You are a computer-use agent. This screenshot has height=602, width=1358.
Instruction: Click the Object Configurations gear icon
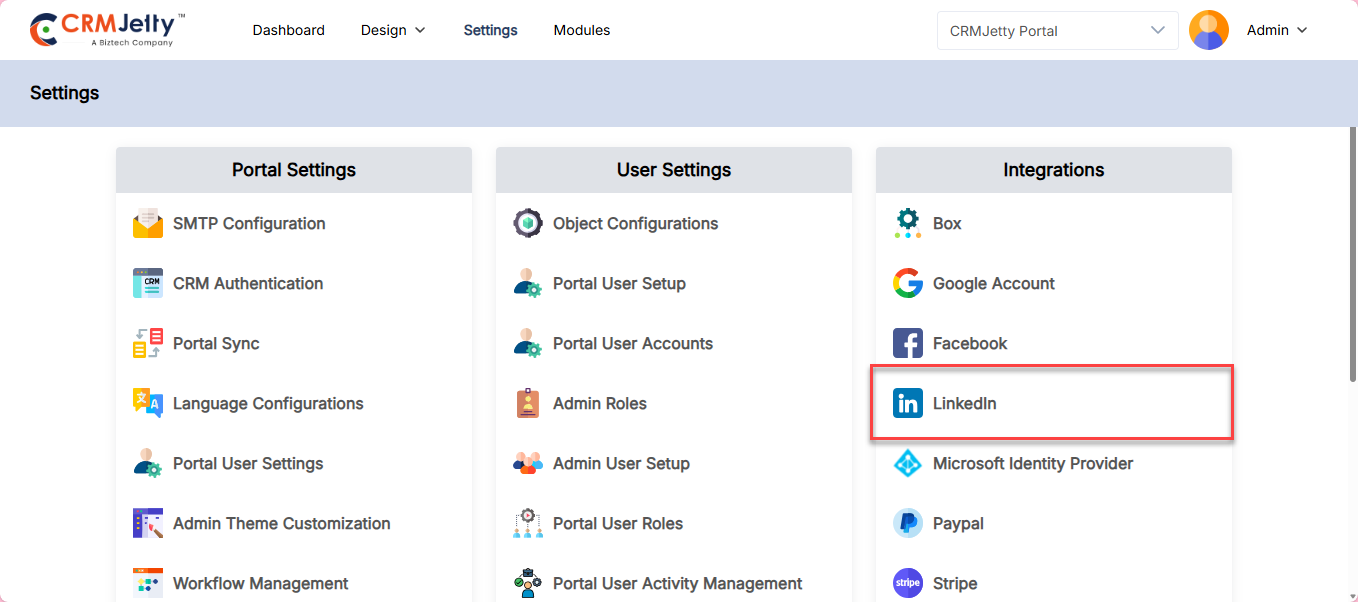(x=528, y=223)
